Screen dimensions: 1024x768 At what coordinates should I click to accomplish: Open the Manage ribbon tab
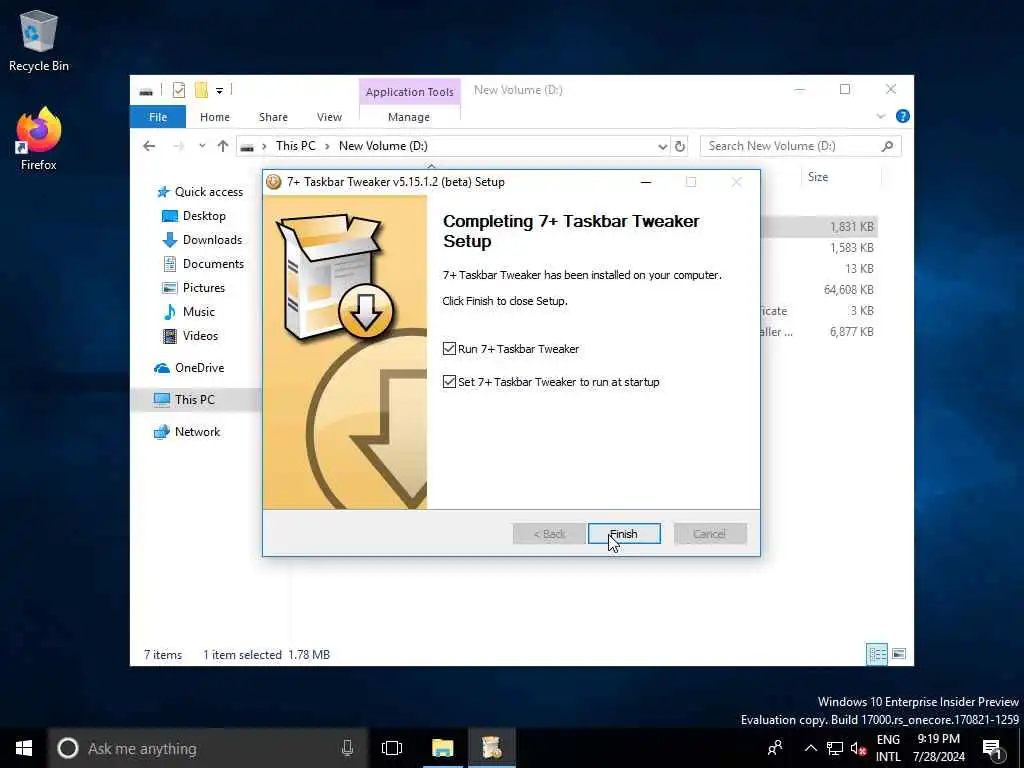[x=409, y=117]
